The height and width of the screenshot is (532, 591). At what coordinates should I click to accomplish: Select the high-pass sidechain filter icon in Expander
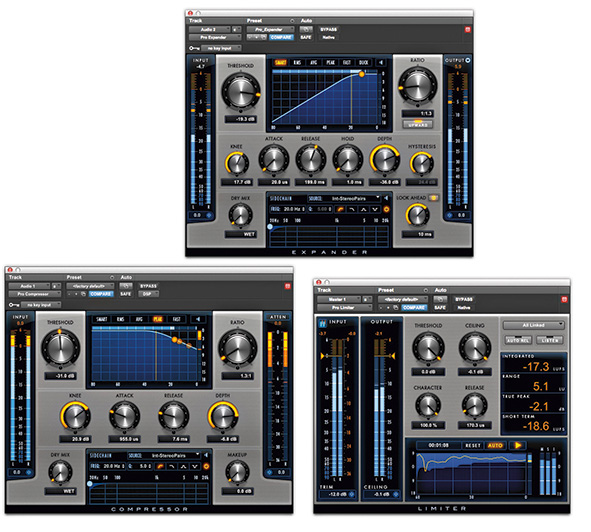point(340,209)
